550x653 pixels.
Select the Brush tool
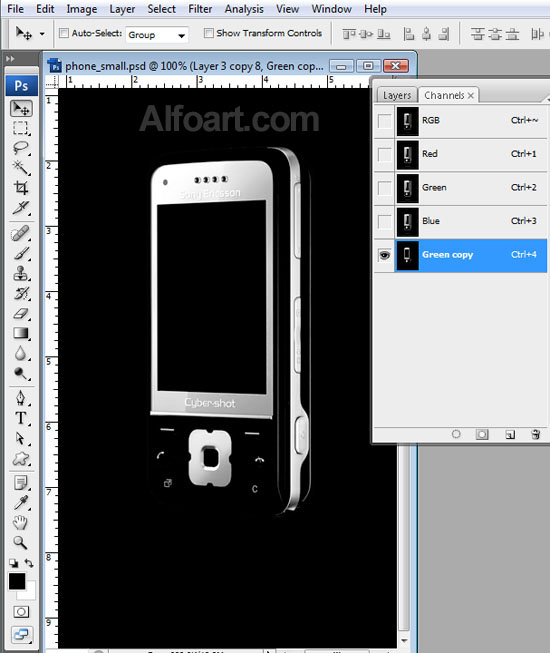[21, 254]
